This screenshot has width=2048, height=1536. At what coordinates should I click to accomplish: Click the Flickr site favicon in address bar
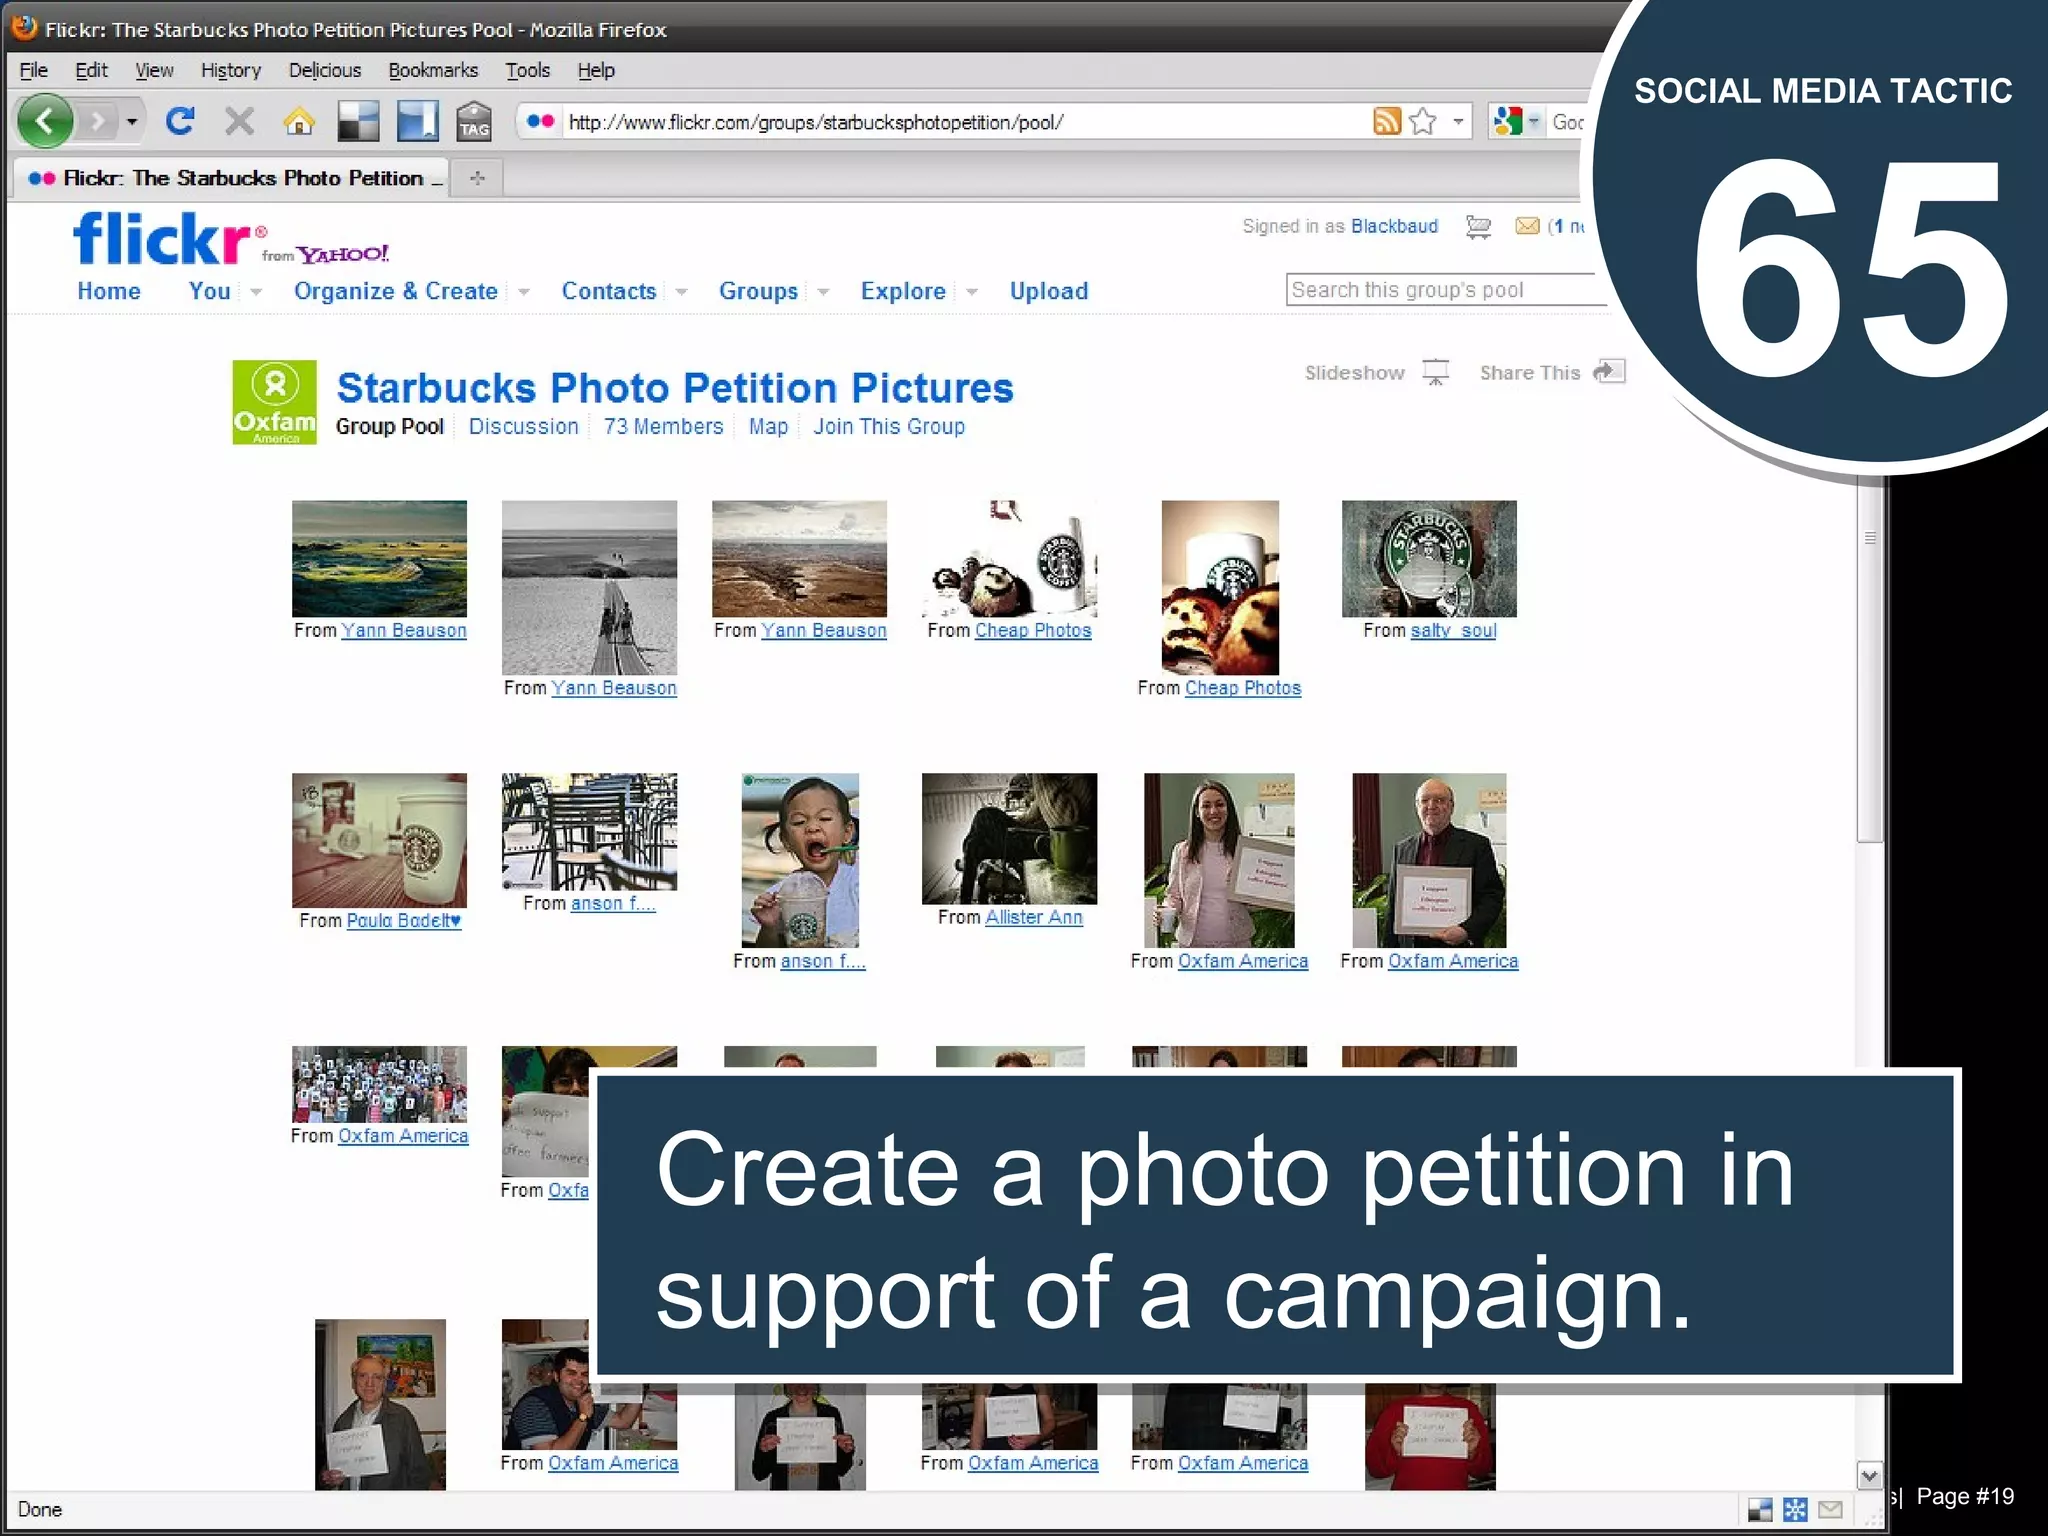541,121
